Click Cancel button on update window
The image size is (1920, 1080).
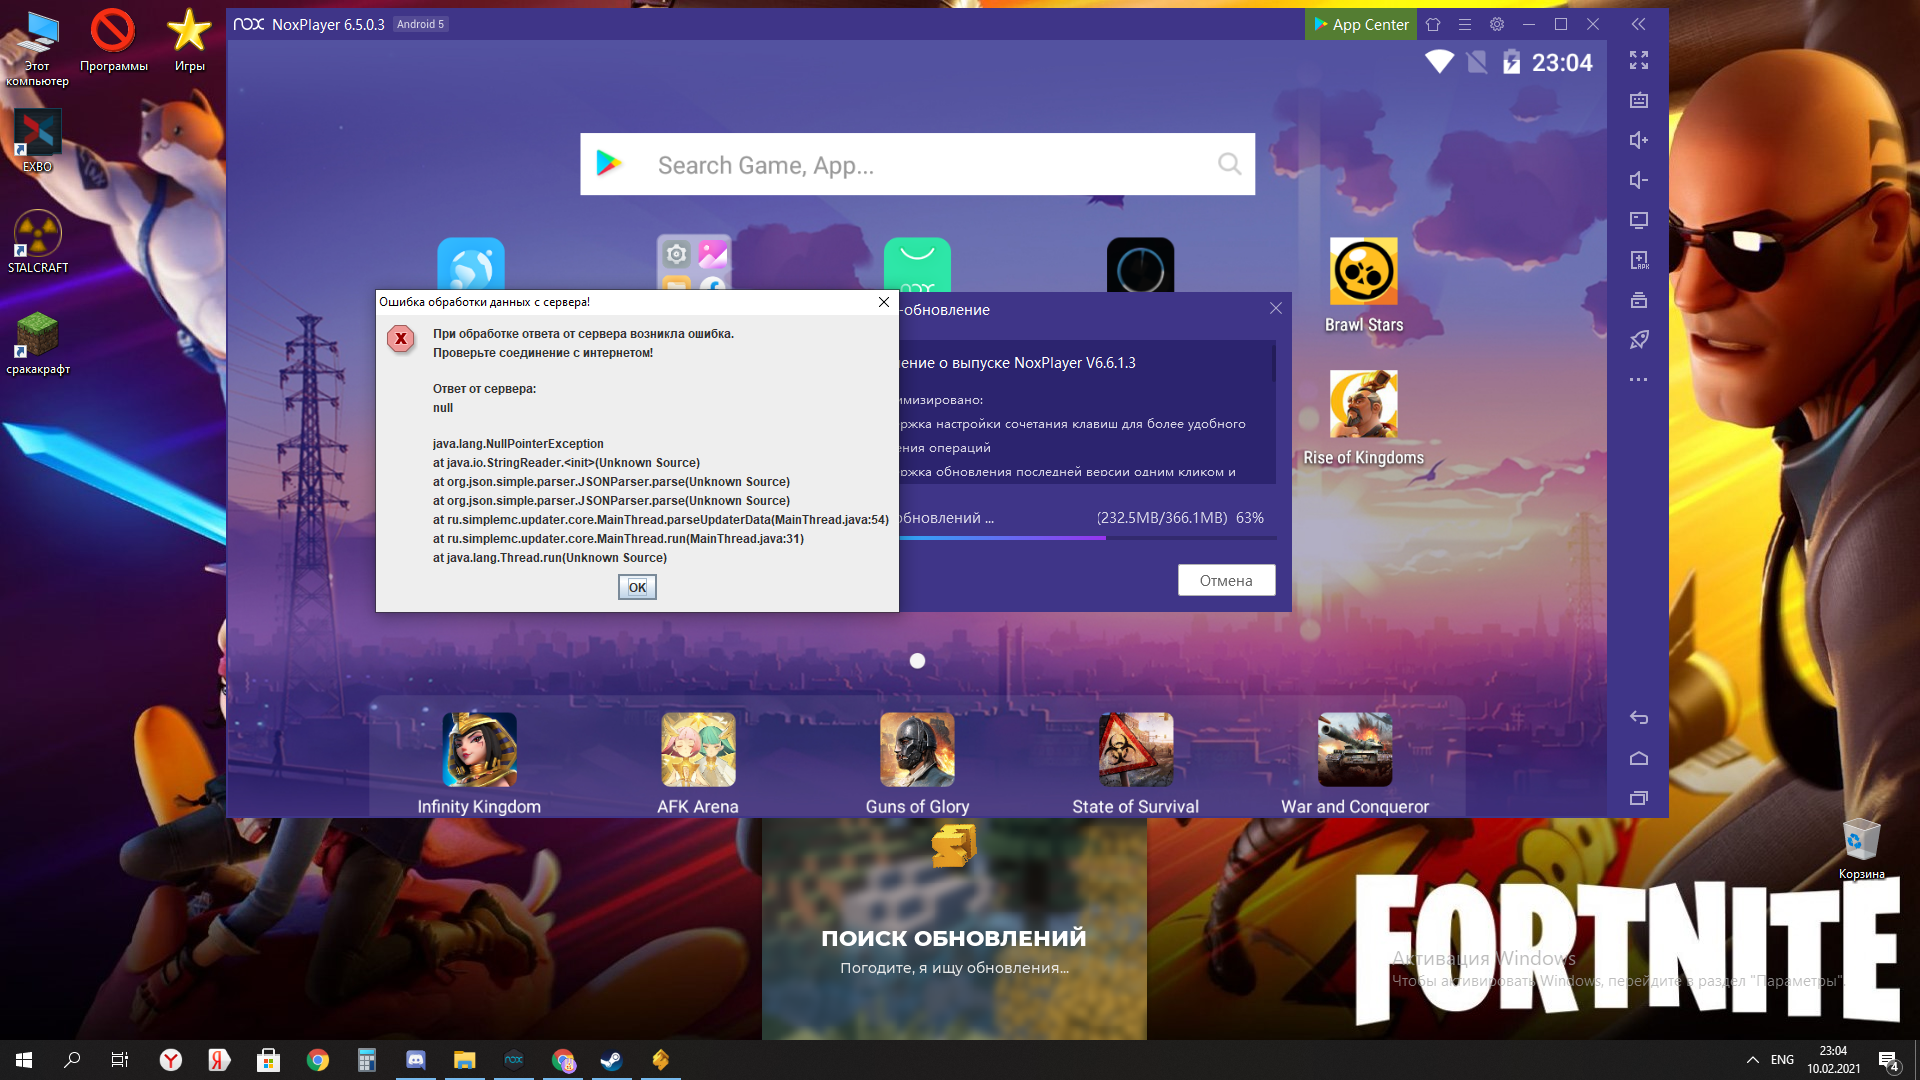(1226, 580)
